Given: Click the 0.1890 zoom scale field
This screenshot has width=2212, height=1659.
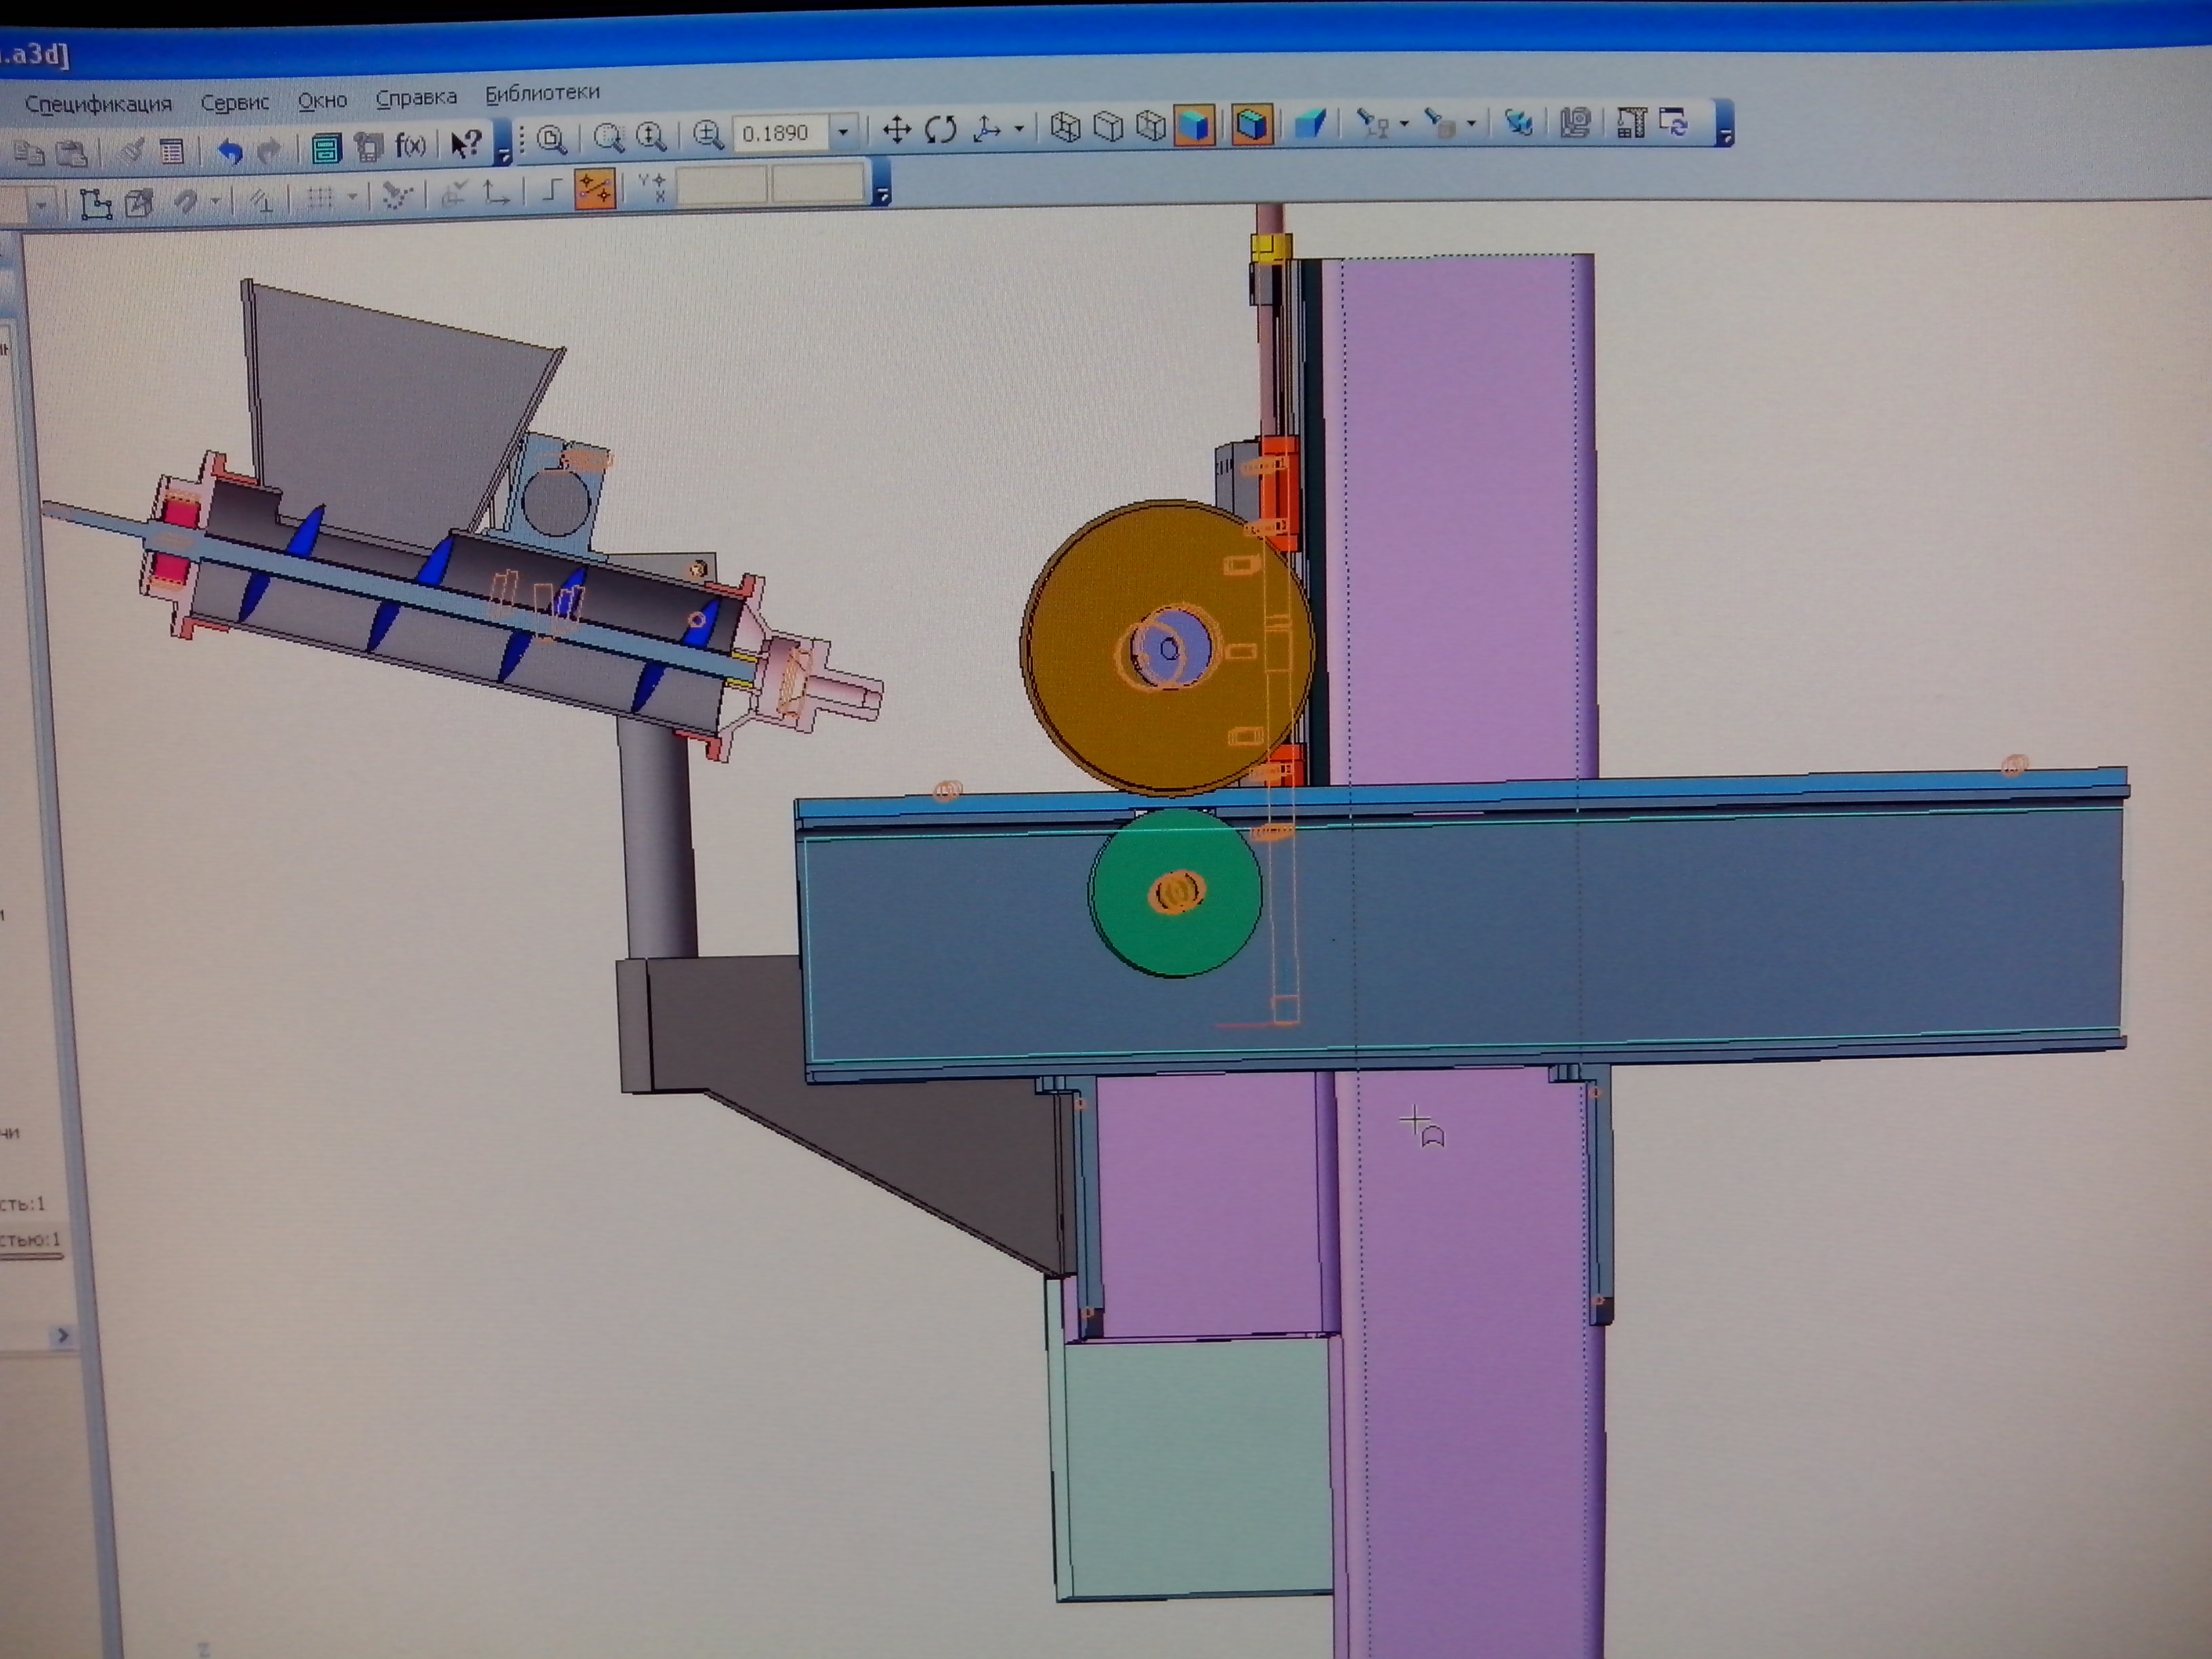Looking at the screenshot, I should coord(779,133).
